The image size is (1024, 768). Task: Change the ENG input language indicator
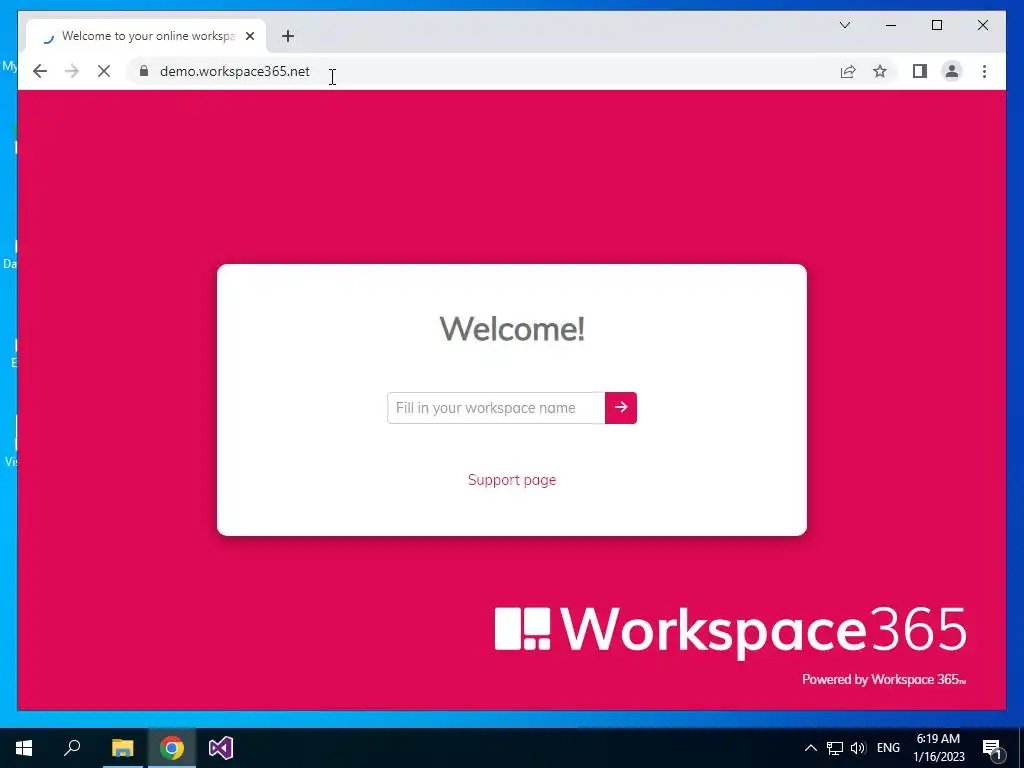point(888,748)
